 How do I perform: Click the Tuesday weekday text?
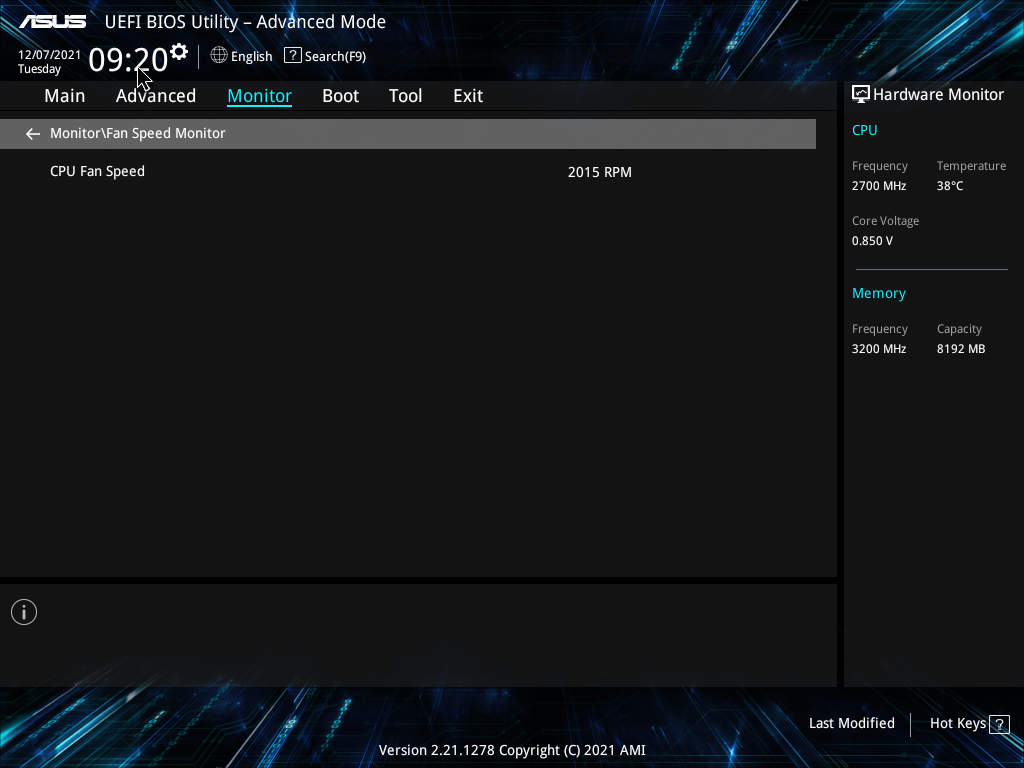(x=39, y=69)
